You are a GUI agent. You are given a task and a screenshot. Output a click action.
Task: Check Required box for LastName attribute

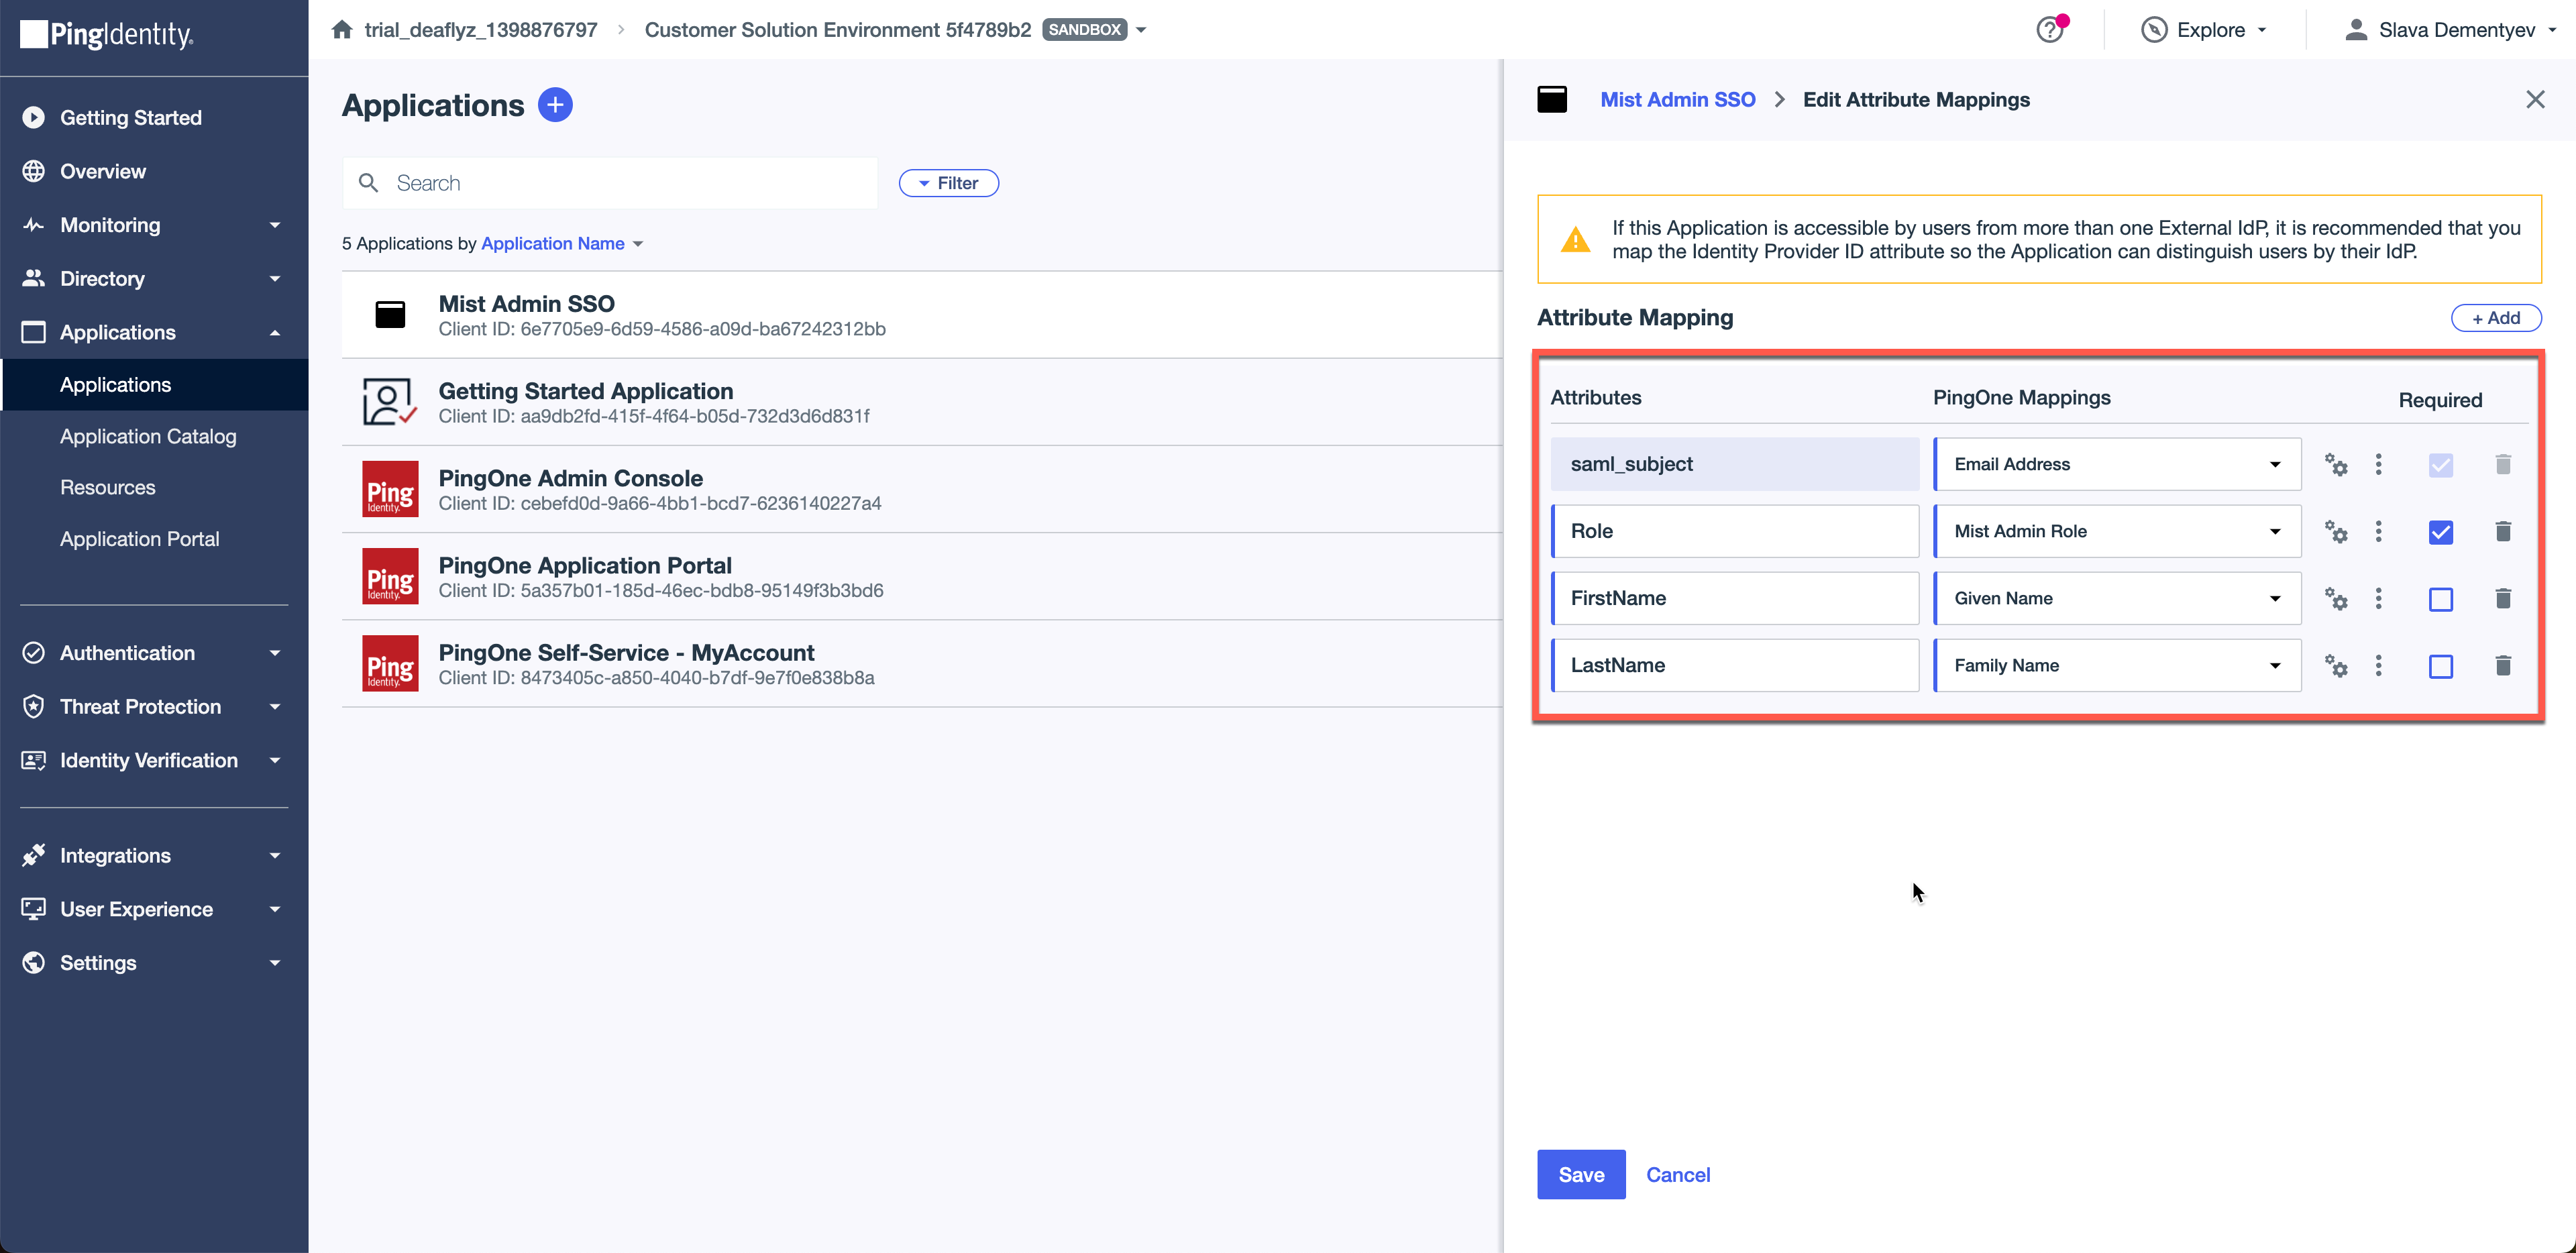pyautogui.click(x=2440, y=666)
